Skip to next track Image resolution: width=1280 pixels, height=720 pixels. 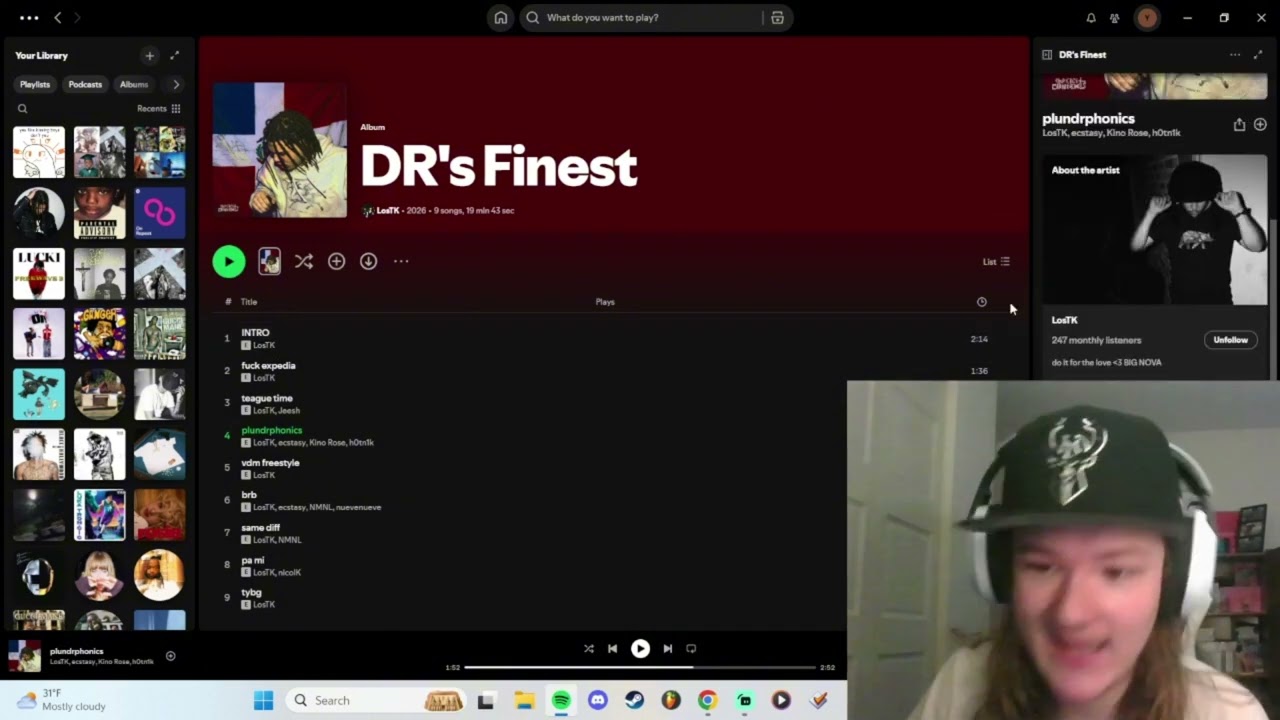coord(668,648)
